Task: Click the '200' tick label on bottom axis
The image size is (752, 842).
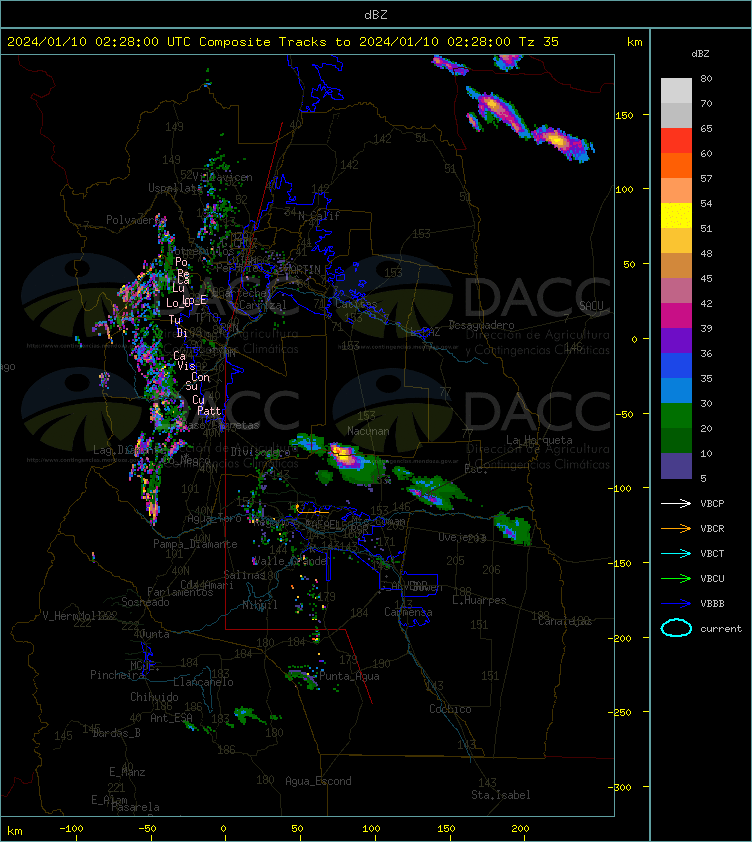Action: [520, 829]
